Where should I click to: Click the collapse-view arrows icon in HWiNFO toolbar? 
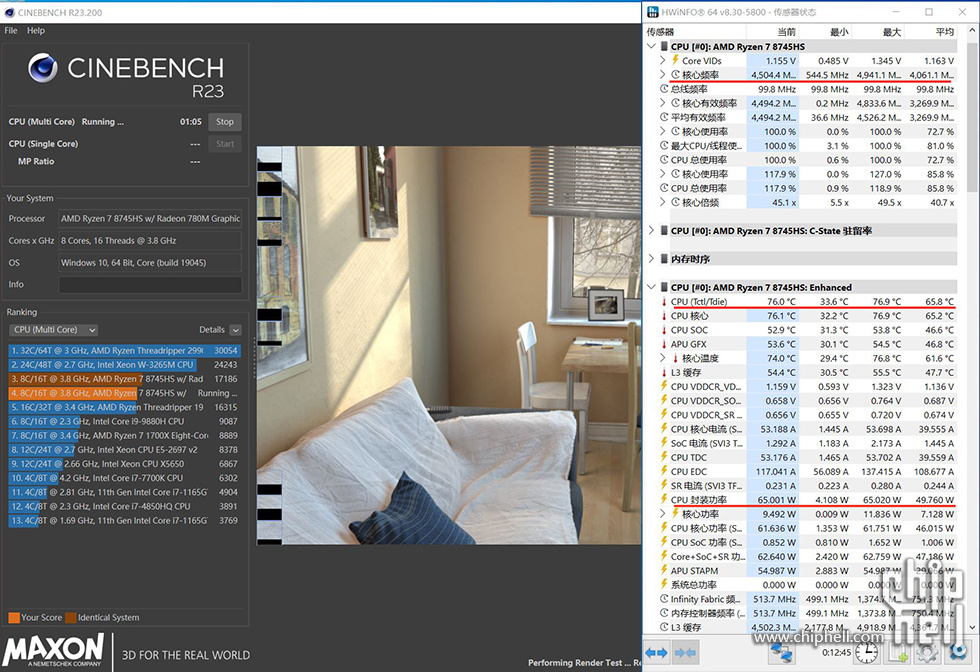(686, 653)
